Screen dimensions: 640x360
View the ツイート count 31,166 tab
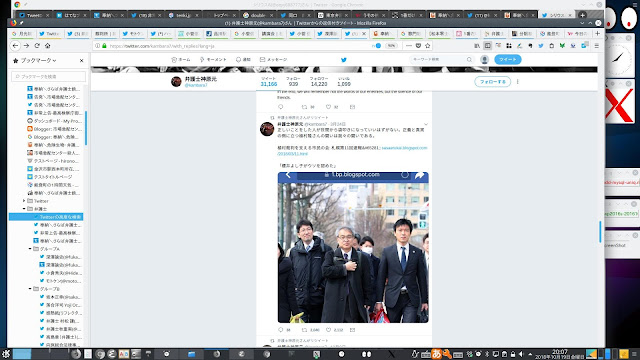(x=269, y=81)
